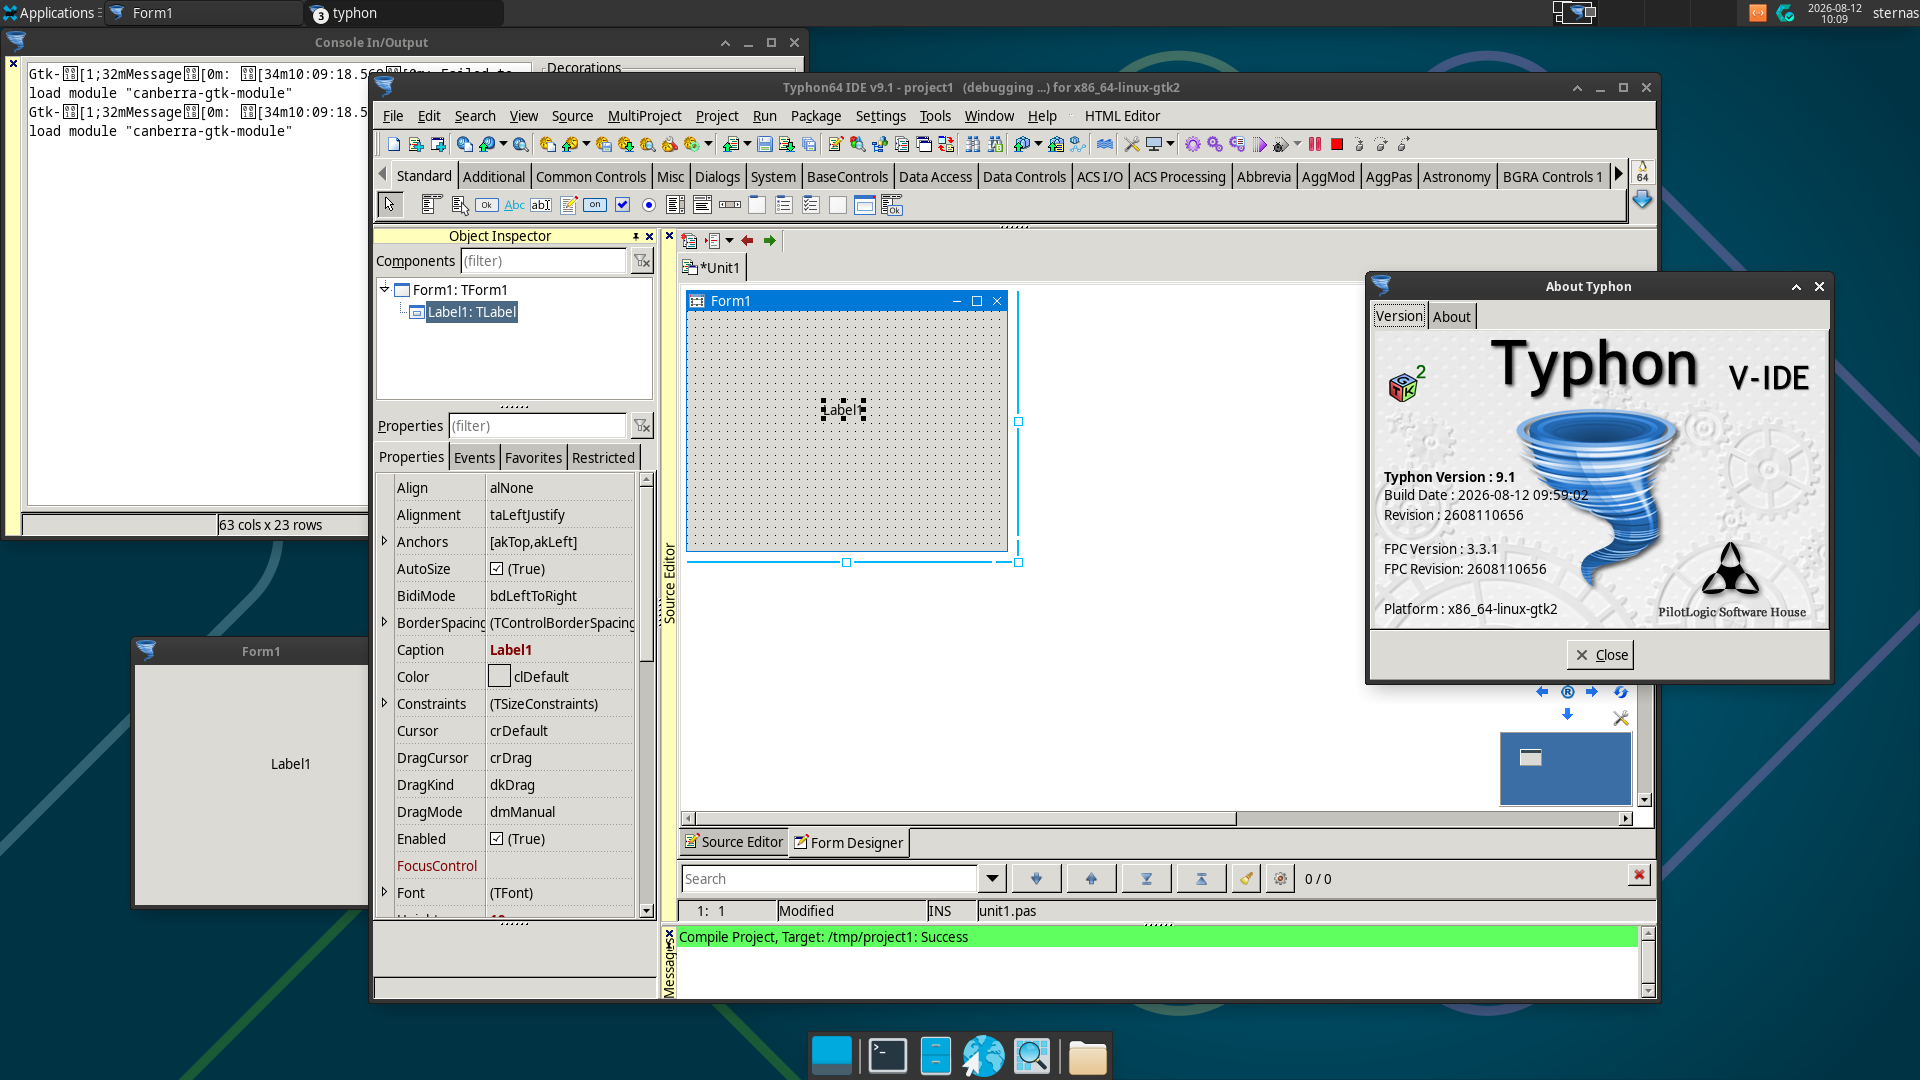Toggle the AutoSize property checkbox

(497, 569)
